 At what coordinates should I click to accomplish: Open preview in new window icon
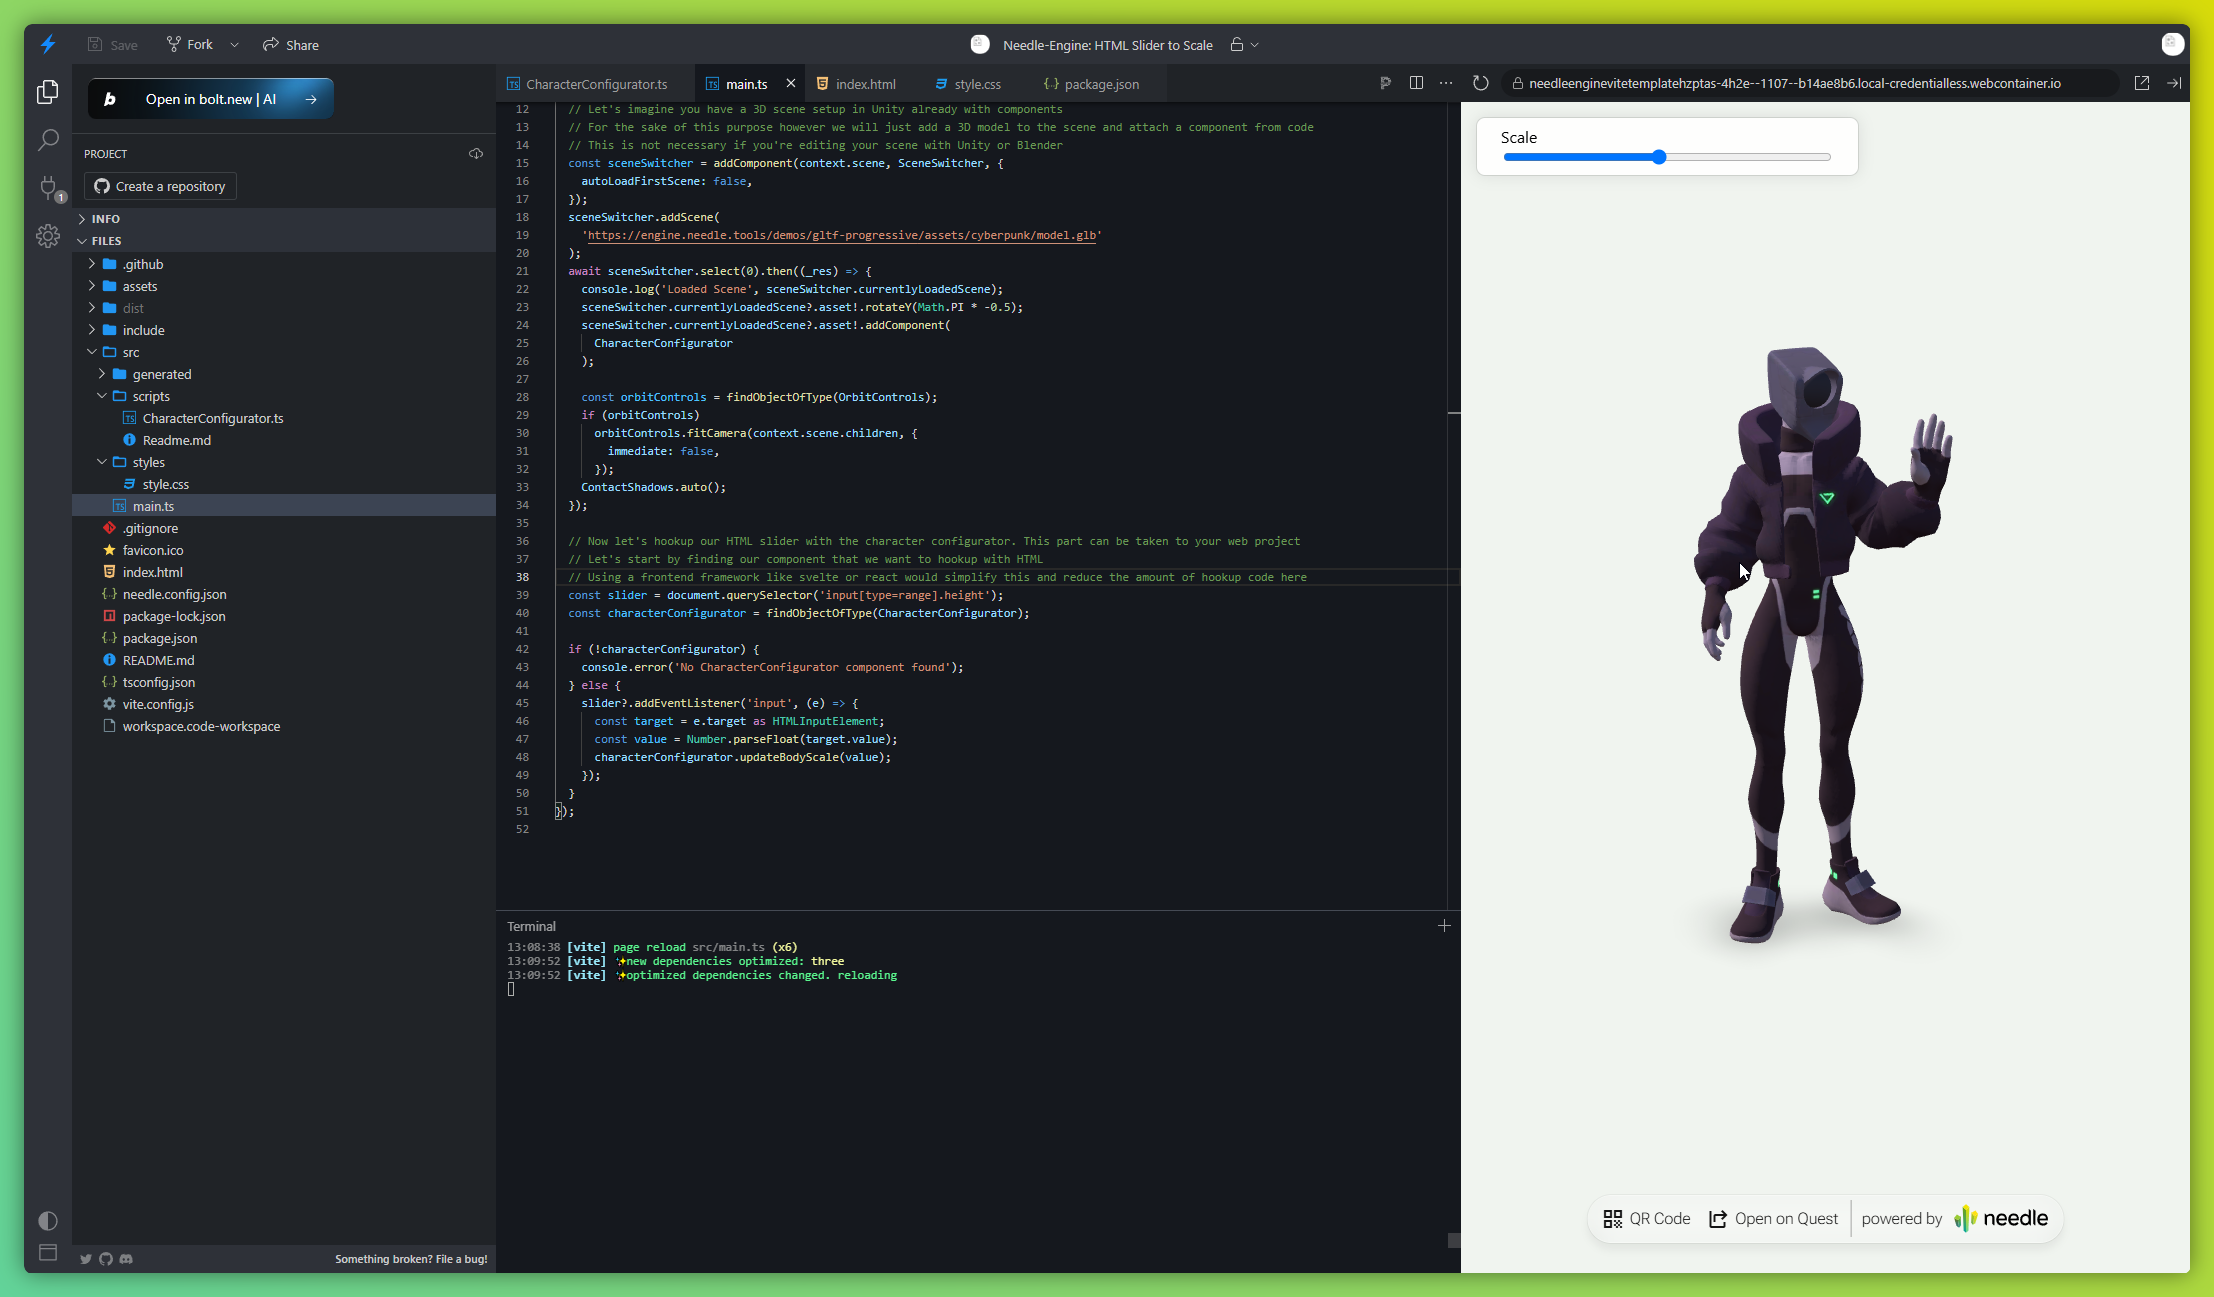click(x=2142, y=83)
